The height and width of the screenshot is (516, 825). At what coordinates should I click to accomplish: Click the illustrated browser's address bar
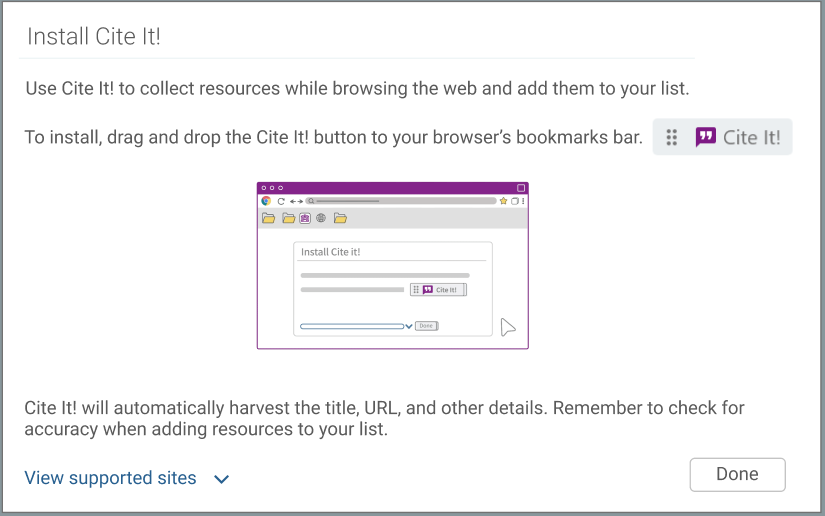(400, 201)
